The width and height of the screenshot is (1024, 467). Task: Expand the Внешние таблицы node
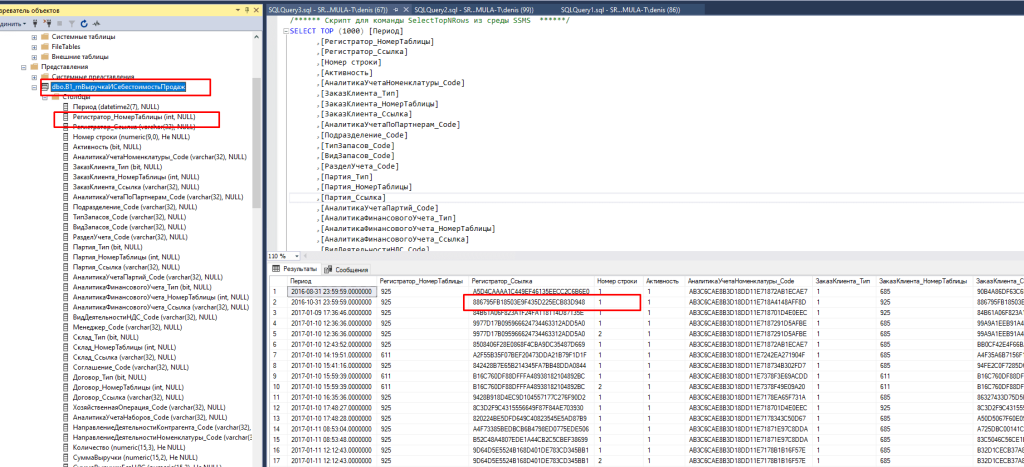coord(34,56)
